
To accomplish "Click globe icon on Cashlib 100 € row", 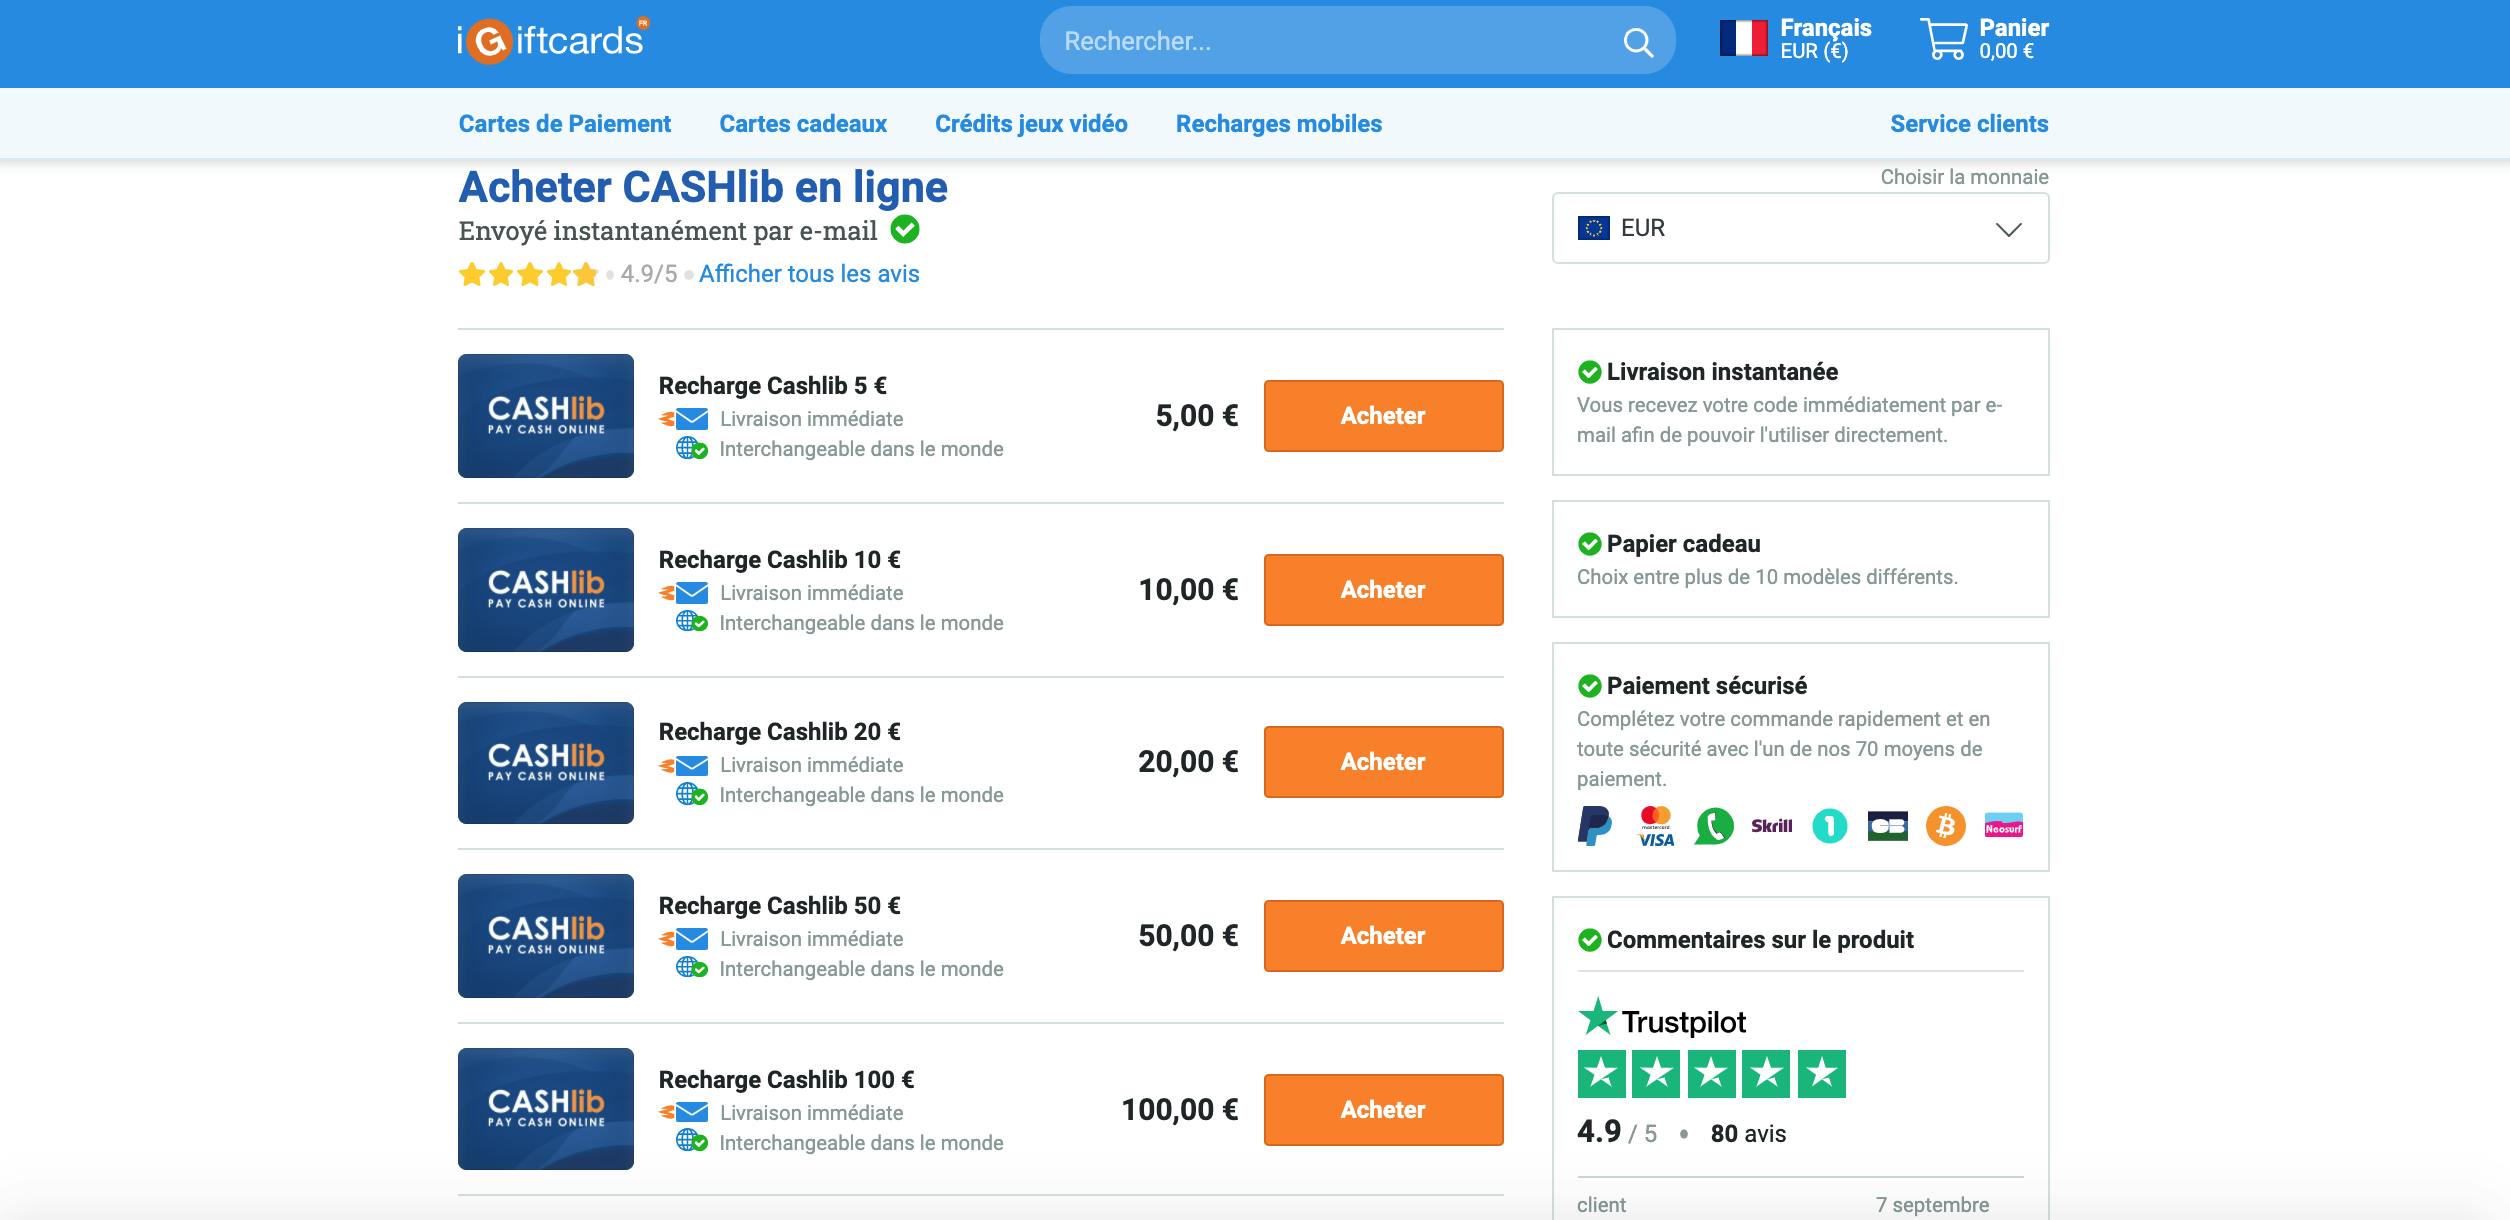I will [691, 1141].
